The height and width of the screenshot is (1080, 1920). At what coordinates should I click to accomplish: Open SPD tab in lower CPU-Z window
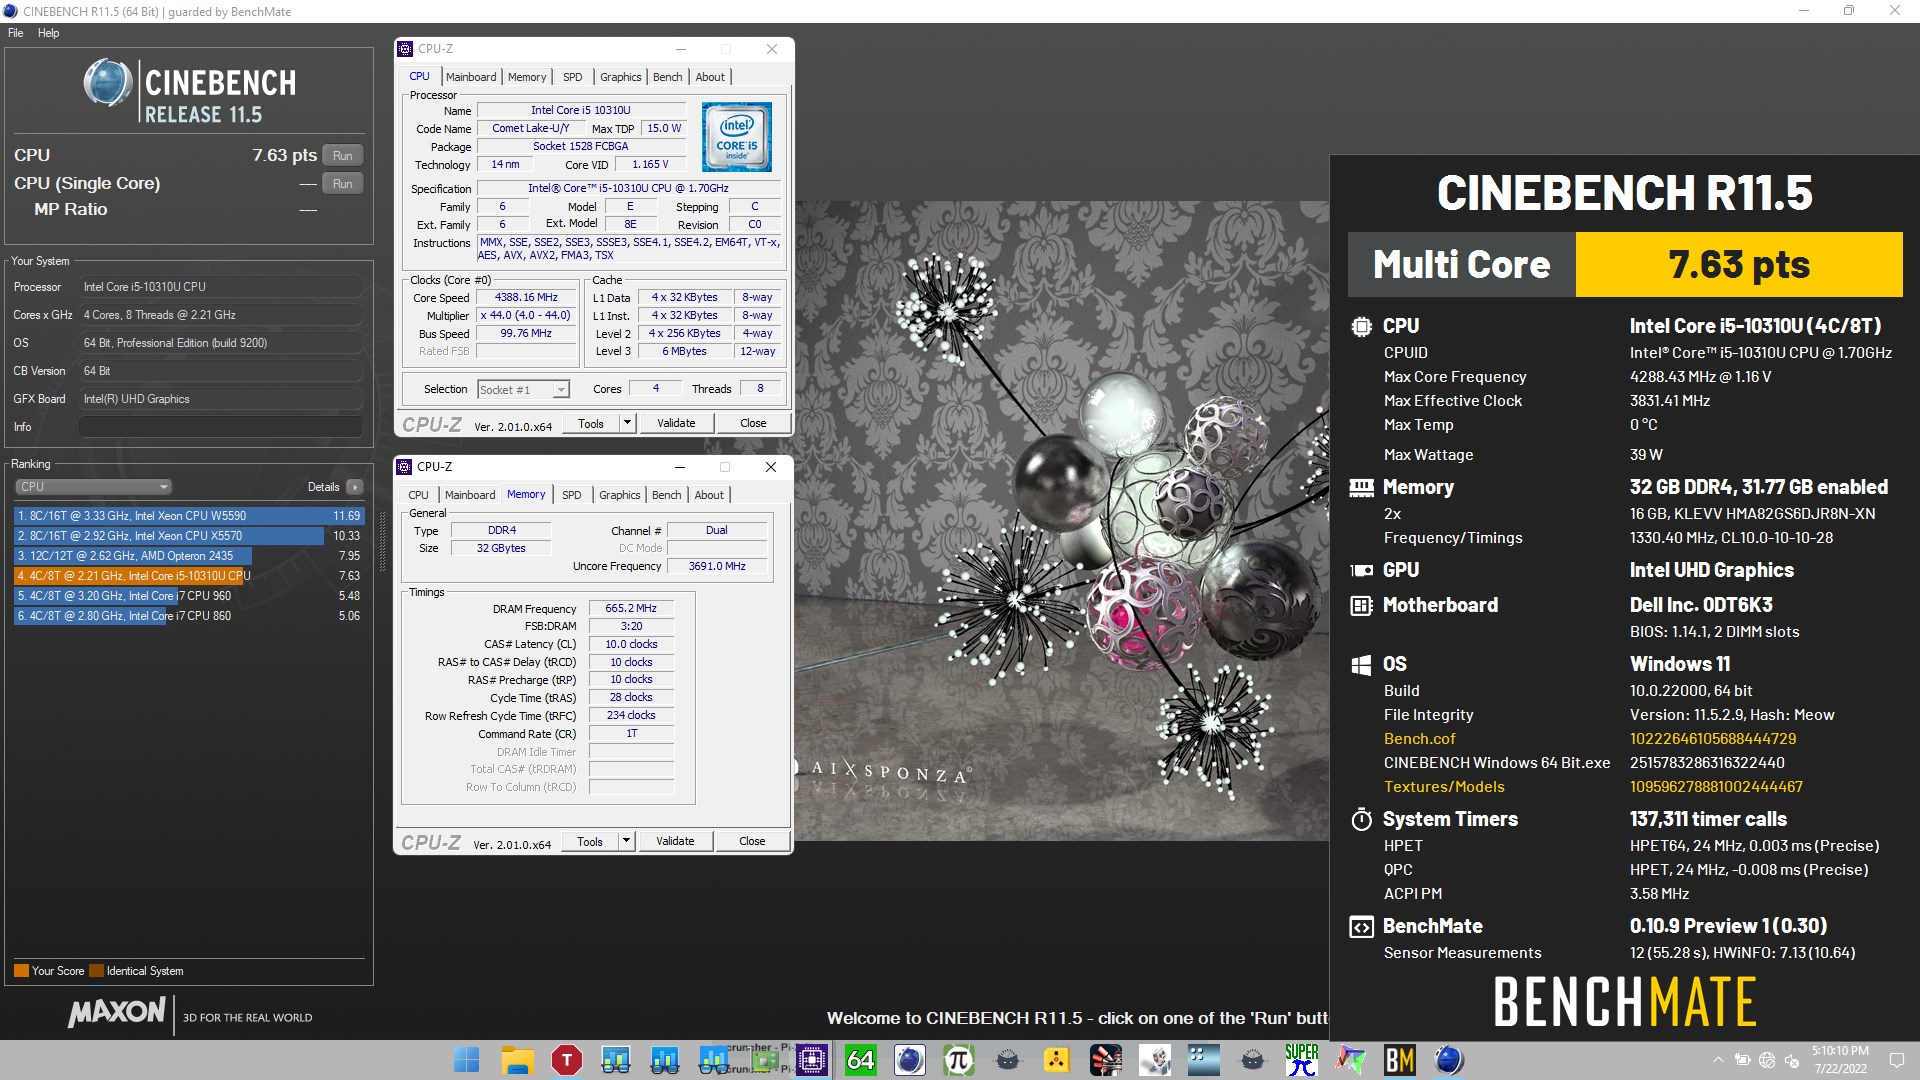[x=571, y=495]
